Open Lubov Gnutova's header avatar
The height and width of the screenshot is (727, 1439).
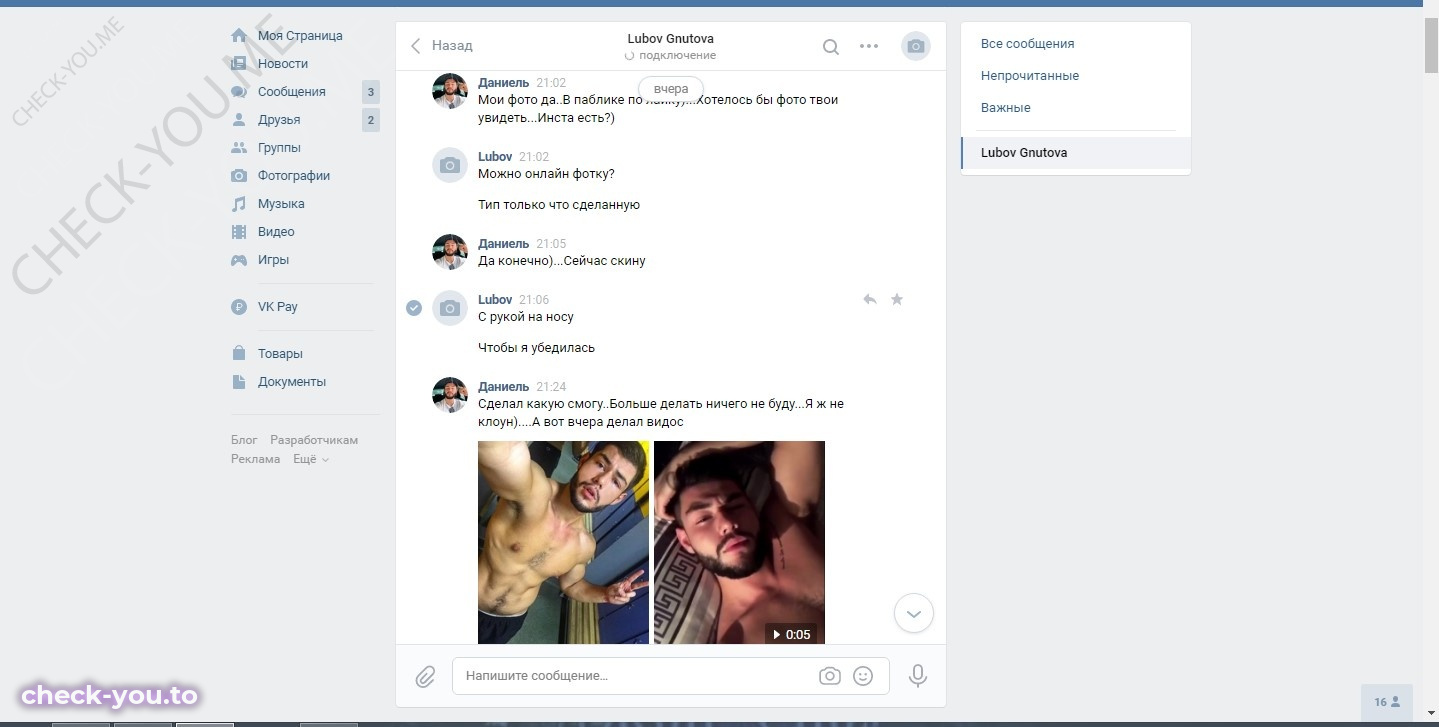click(x=916, y=46)
